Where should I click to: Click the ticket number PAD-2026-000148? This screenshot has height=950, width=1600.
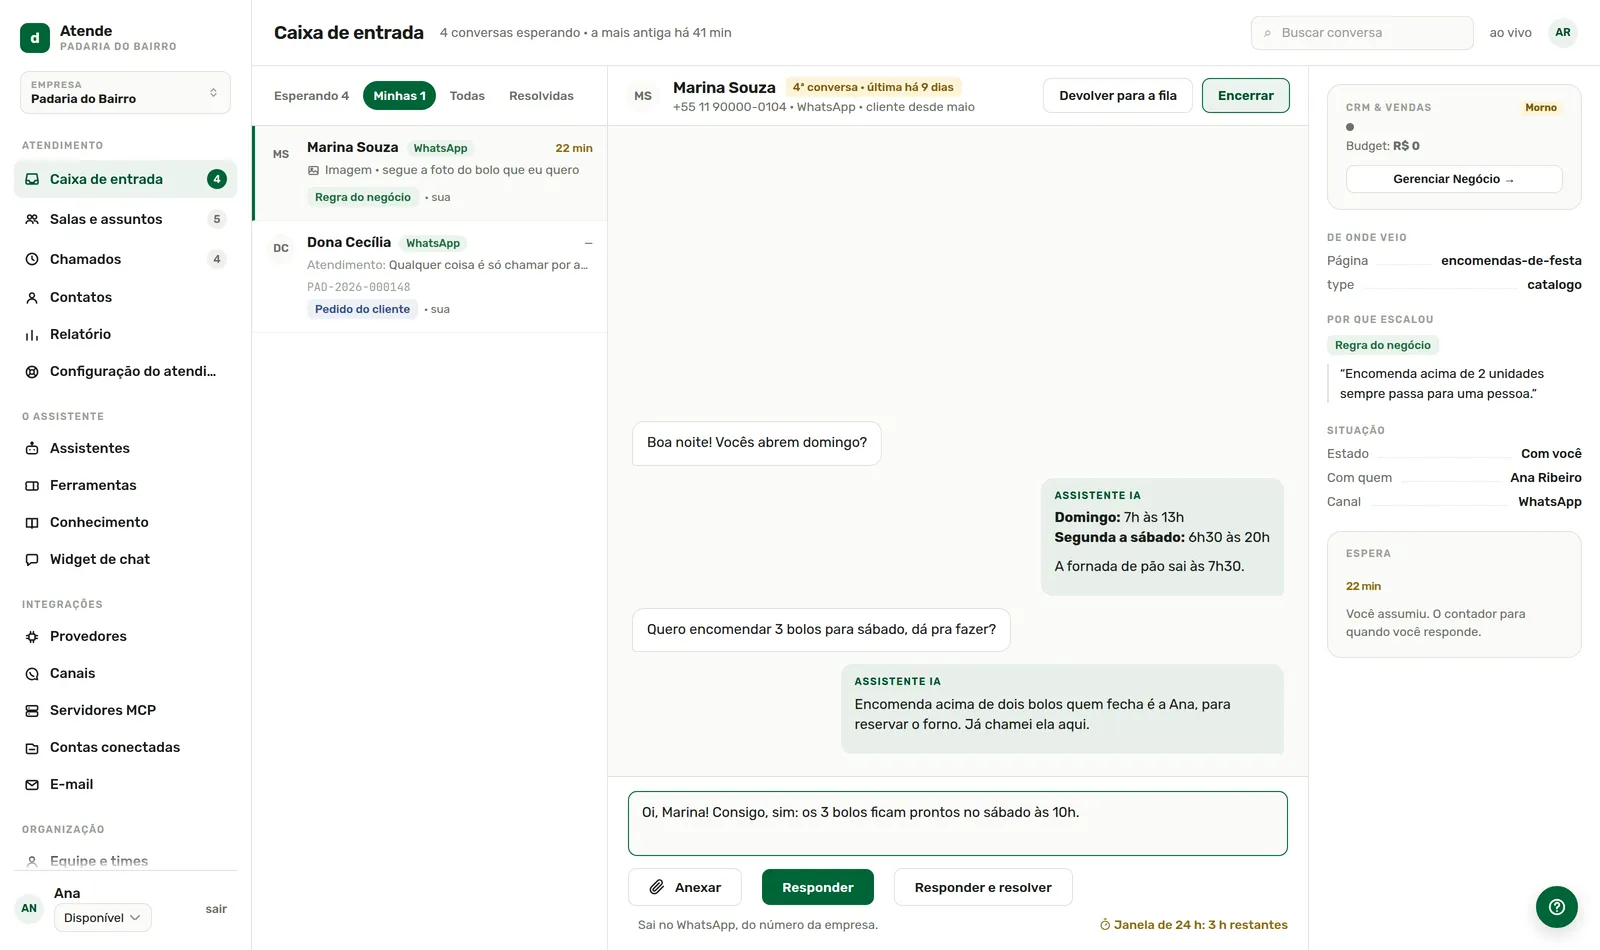pyautogui.click(x=358, y=287)
